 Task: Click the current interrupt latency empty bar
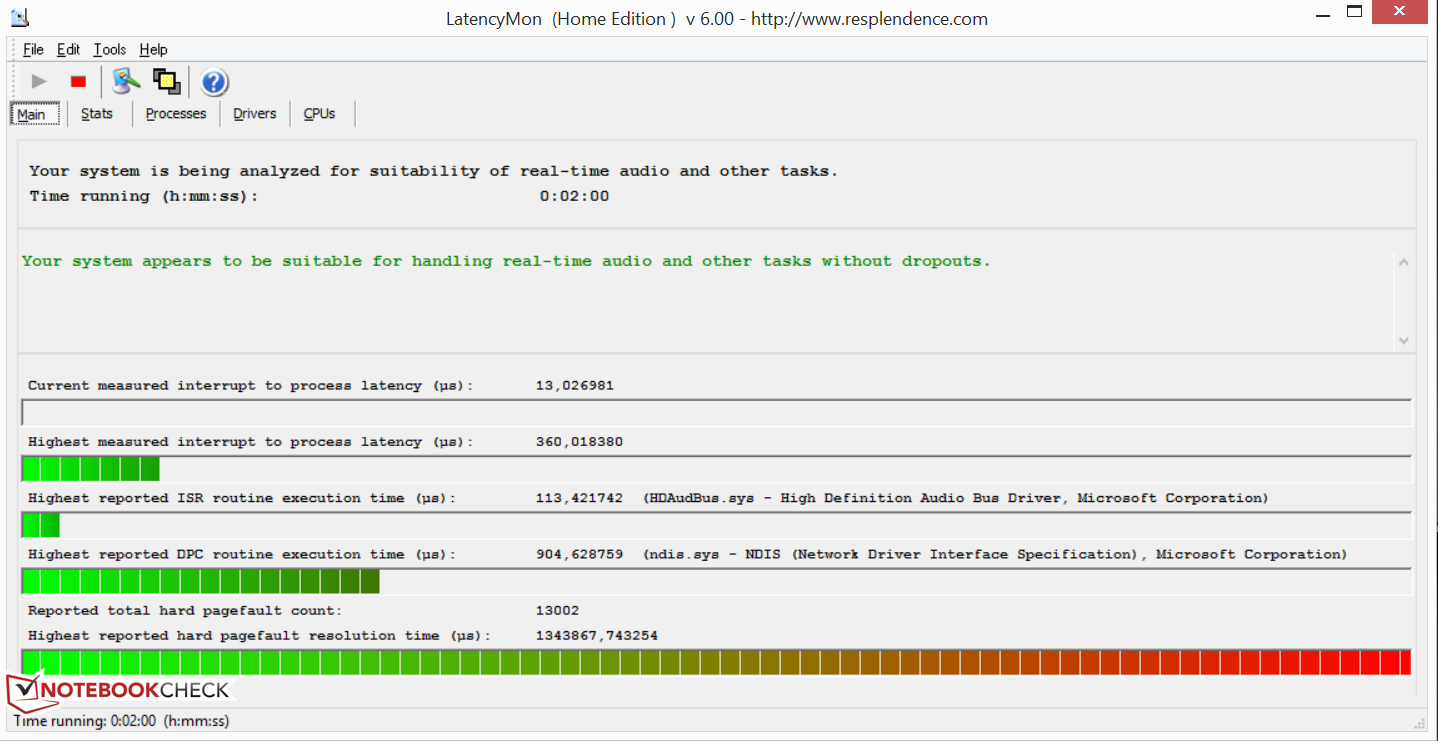tap(716, 413)
